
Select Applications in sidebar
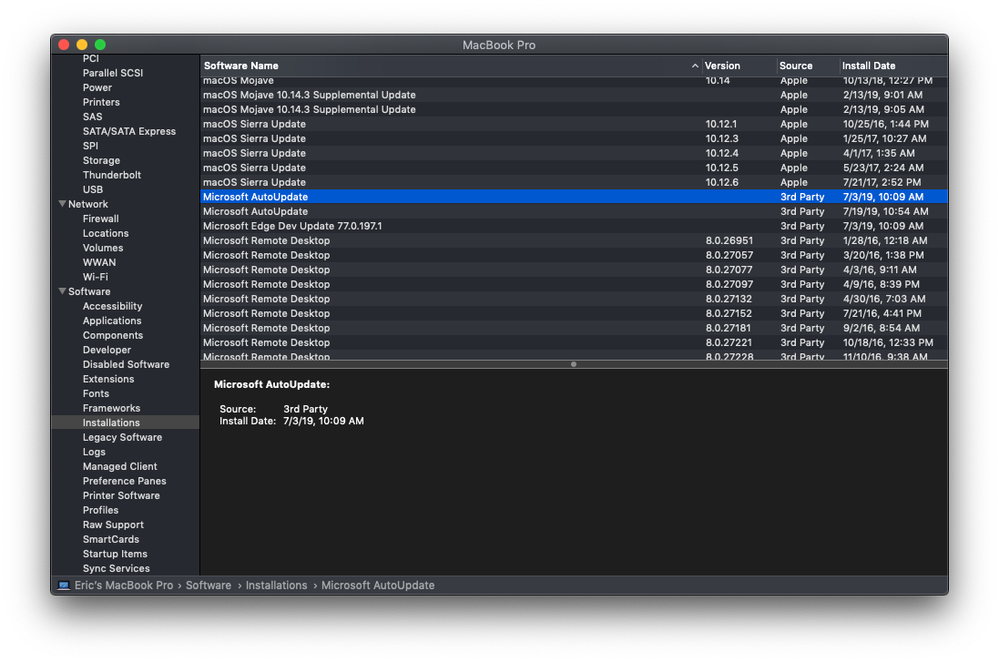111,320
